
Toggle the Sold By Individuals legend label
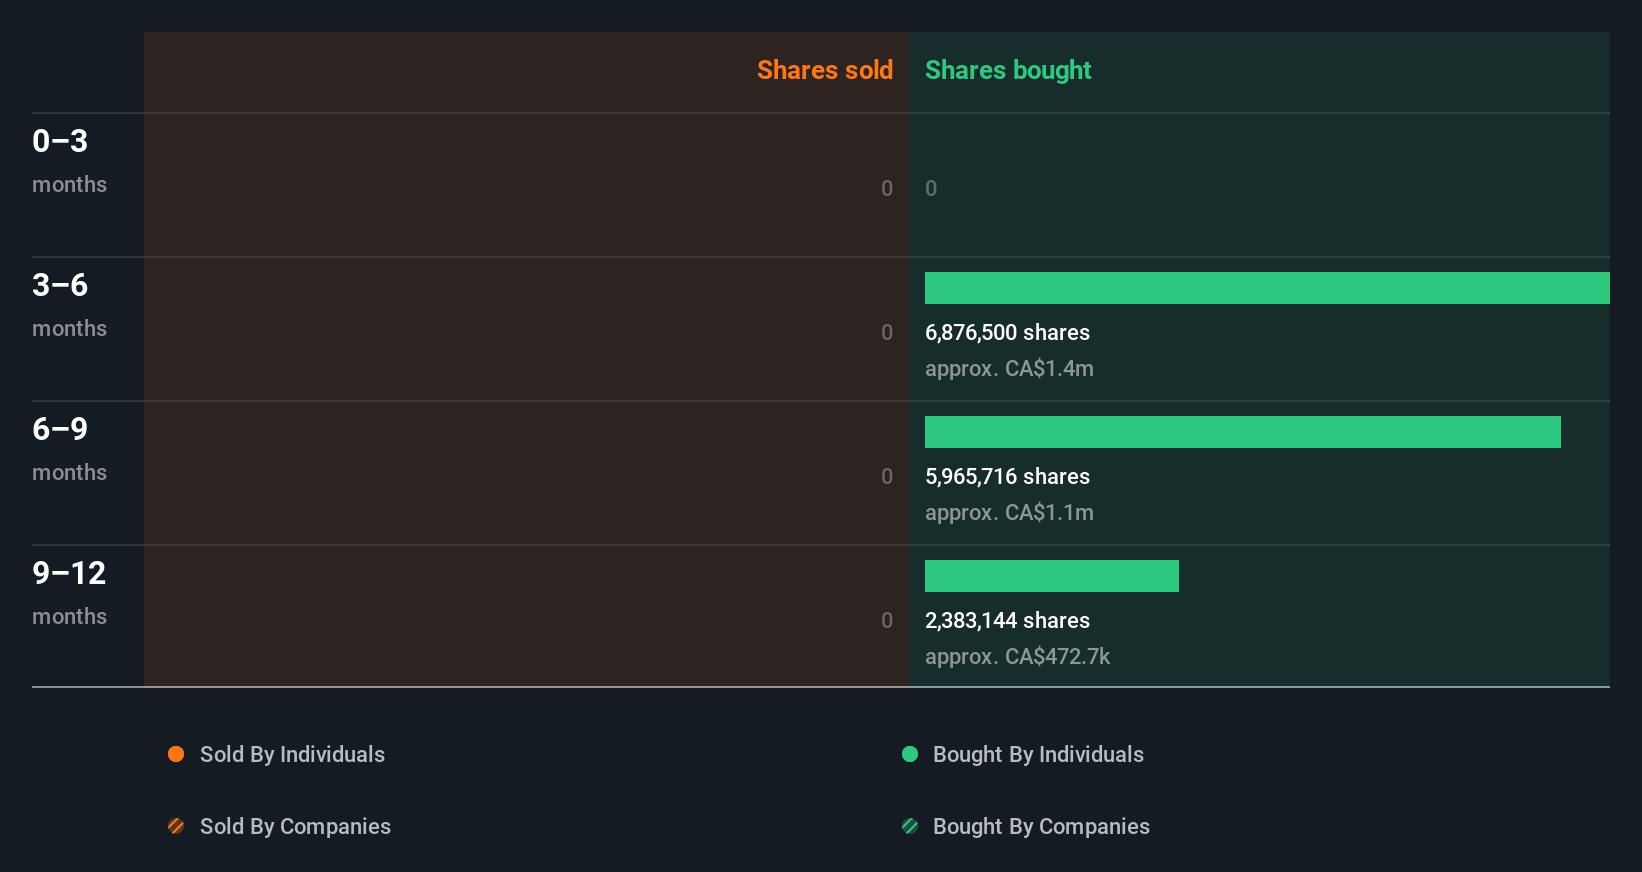292,754
